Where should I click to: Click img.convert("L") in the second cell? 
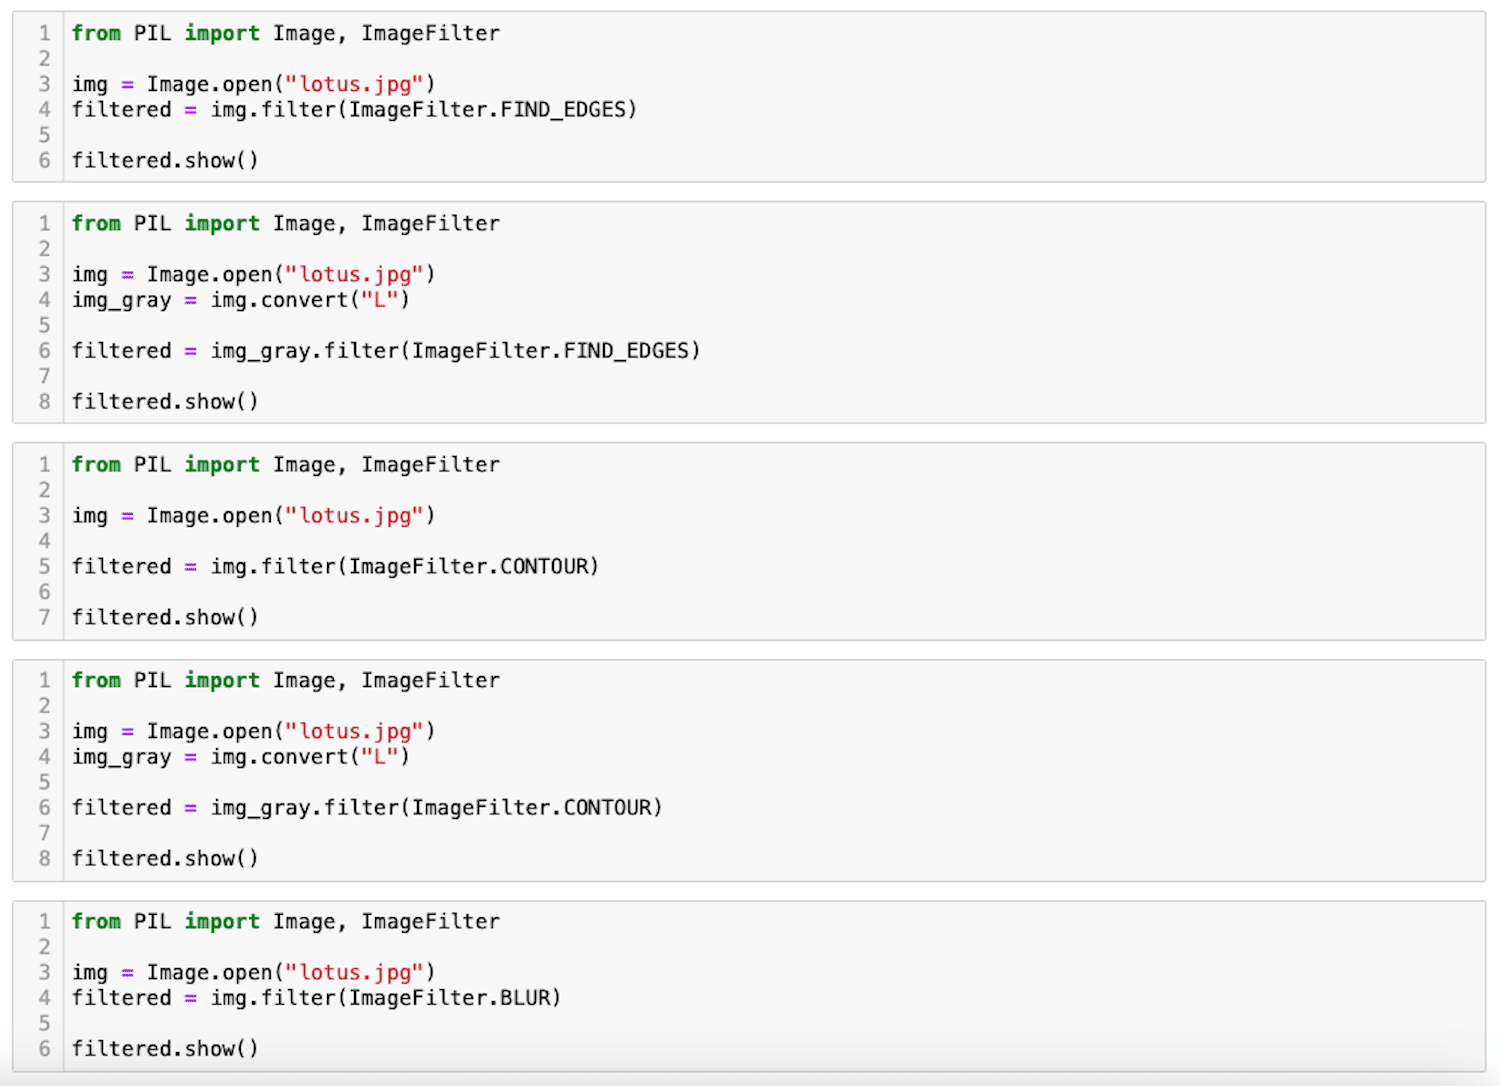(x=310, y=300)
